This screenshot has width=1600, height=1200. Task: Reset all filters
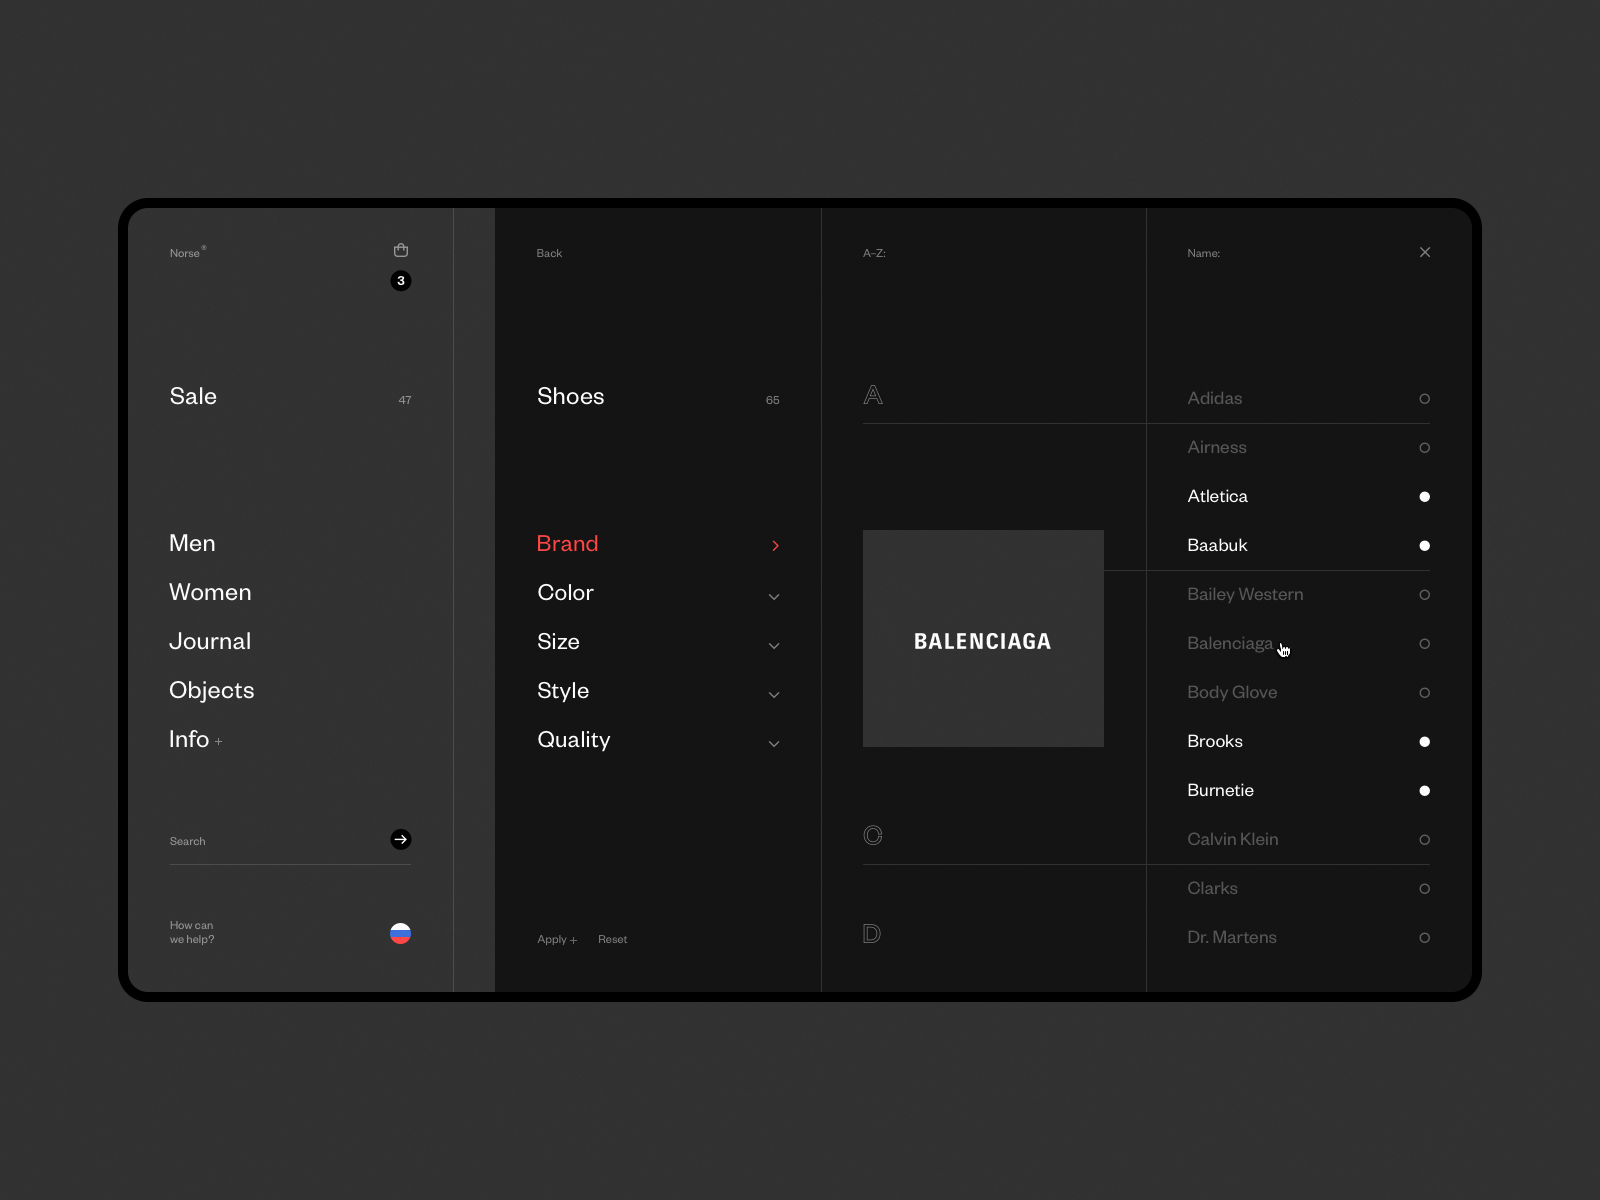coord(613,939)
